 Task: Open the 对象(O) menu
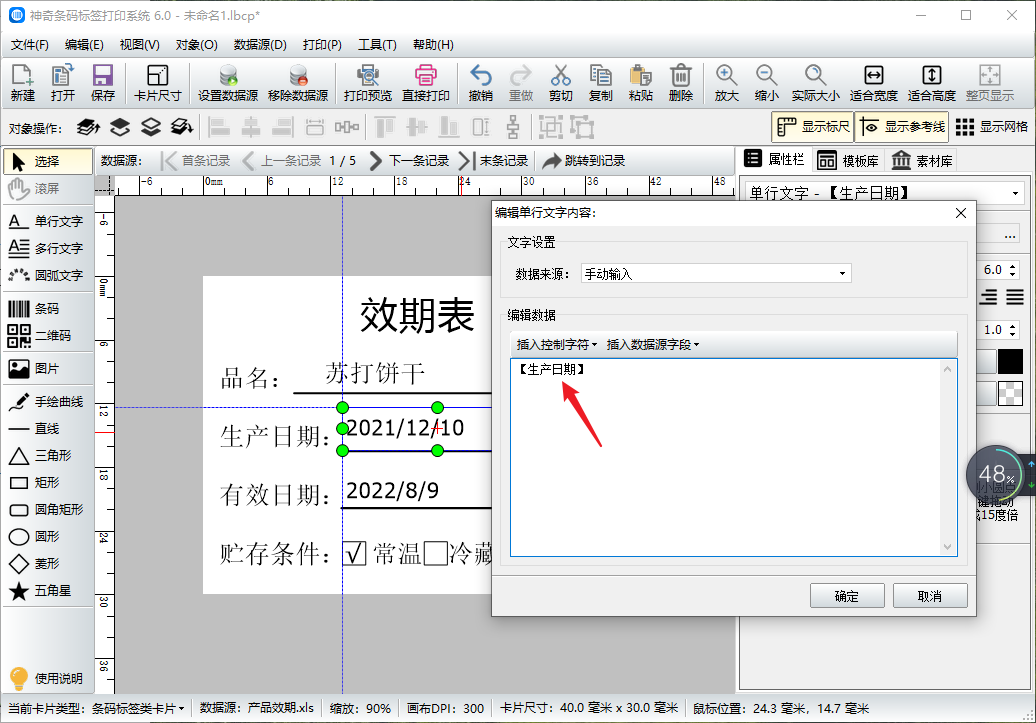pos(197,45)
